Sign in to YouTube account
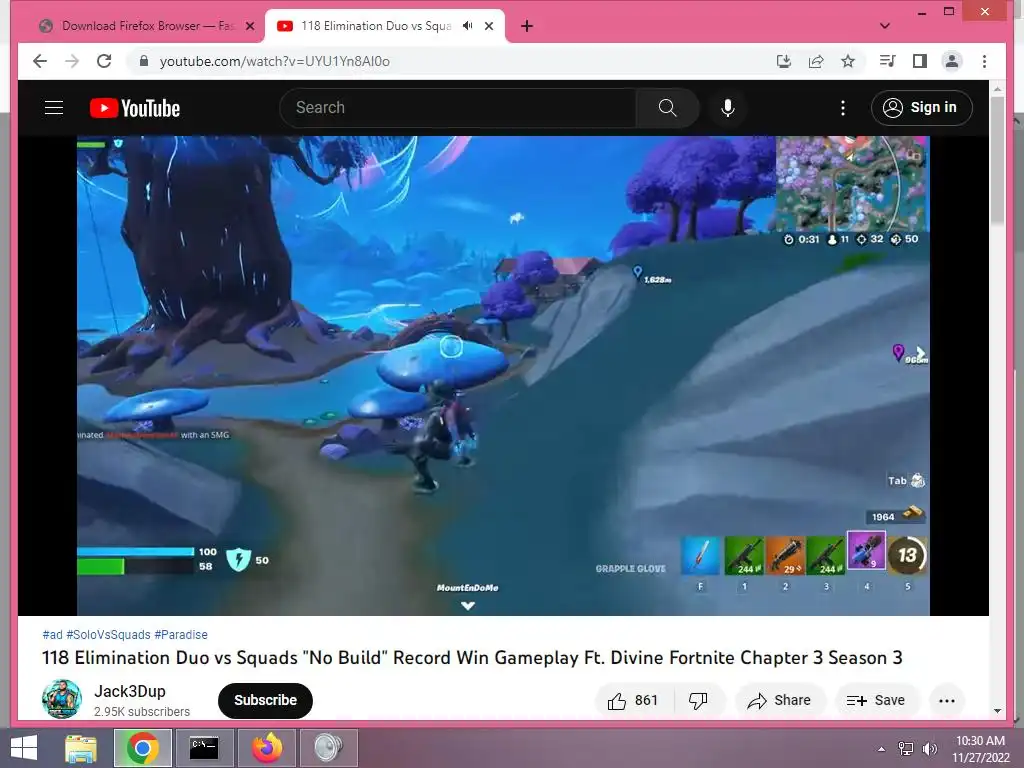1024x768 pixels. click(x=921, y=108)
